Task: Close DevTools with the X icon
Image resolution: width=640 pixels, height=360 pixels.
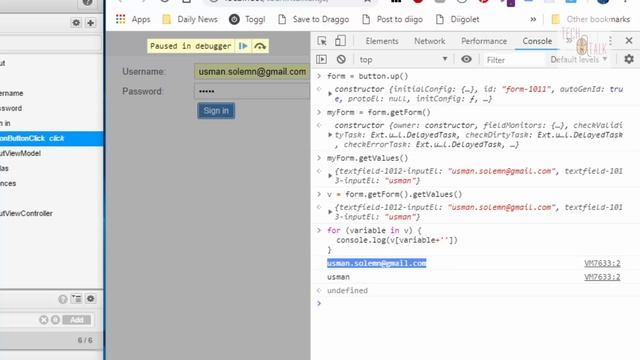Action: coord(629,40)
